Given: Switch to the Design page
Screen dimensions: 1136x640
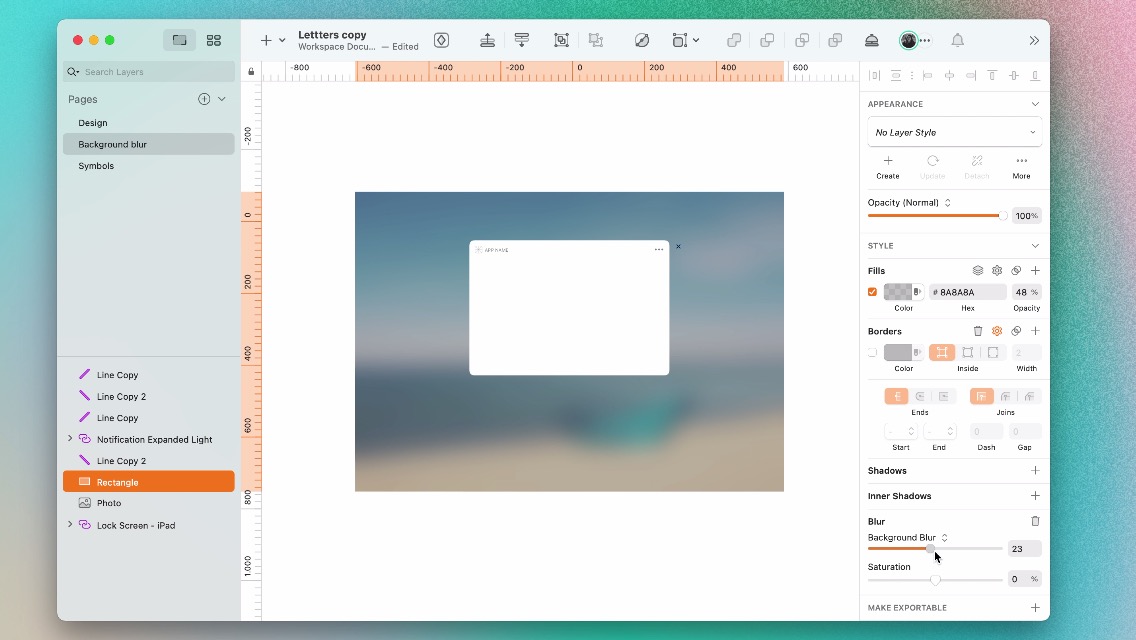Looking at the screenshot, I should click(92, 122).
